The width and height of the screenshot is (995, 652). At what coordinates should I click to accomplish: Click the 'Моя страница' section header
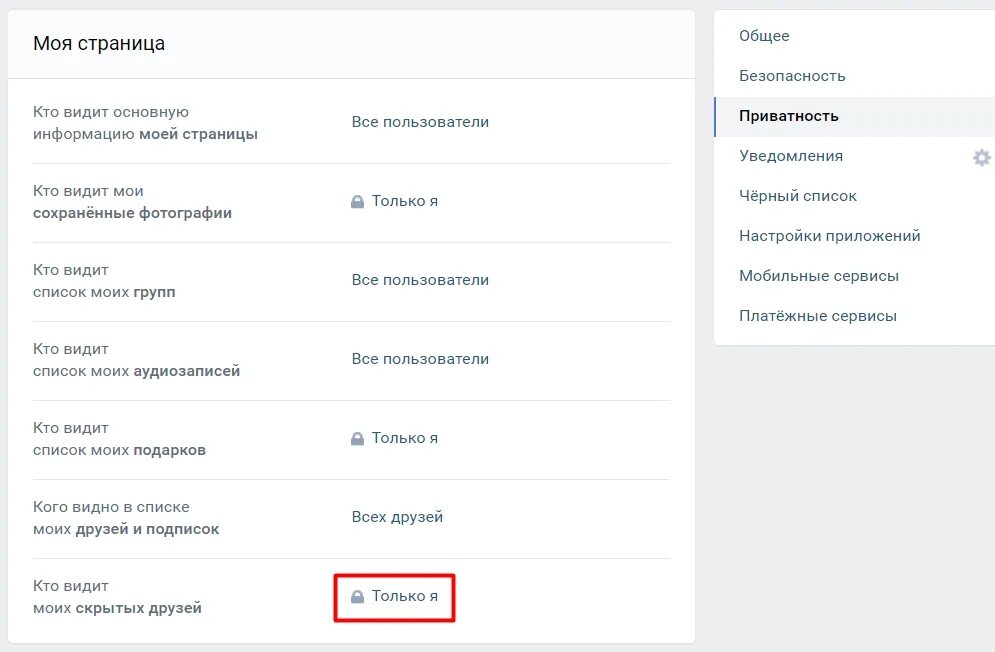point(99,44)
